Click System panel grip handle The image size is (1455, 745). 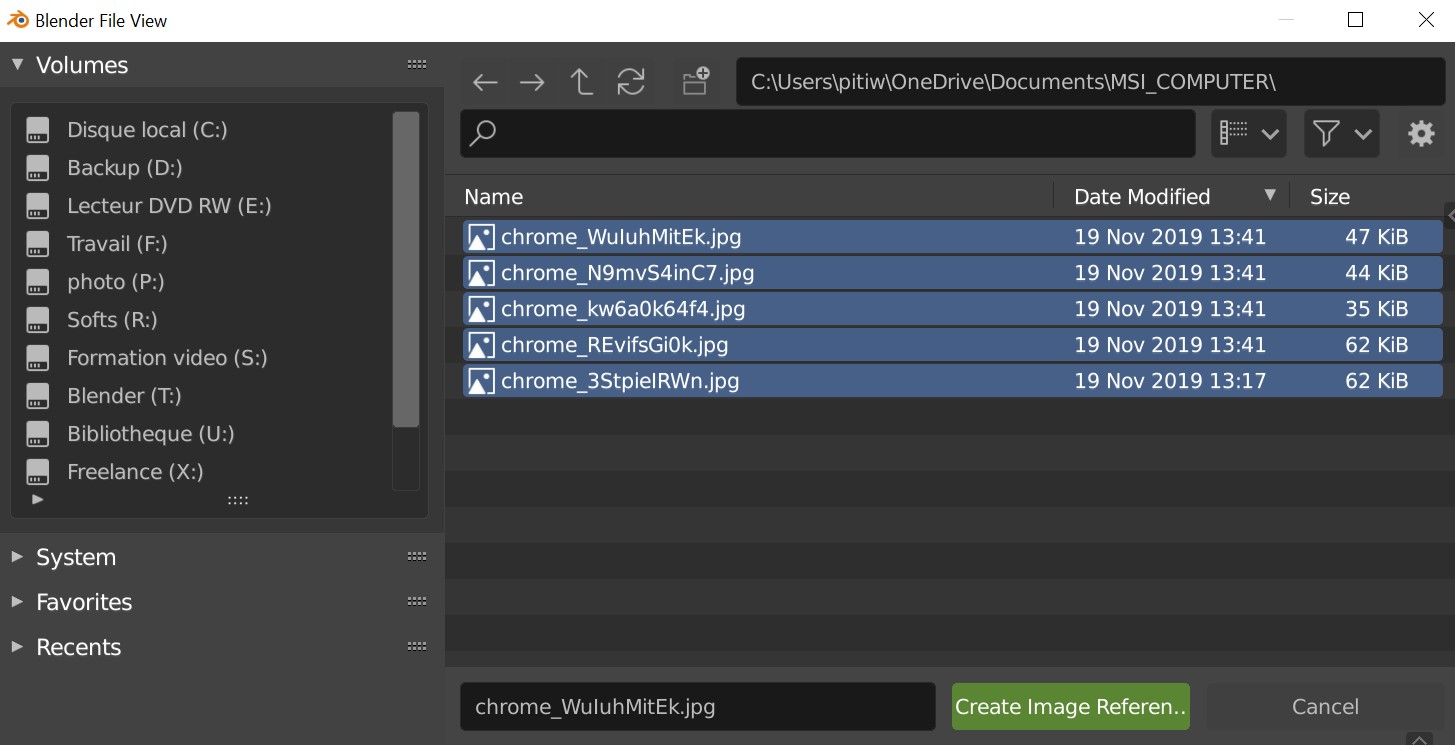click(417, 557)
